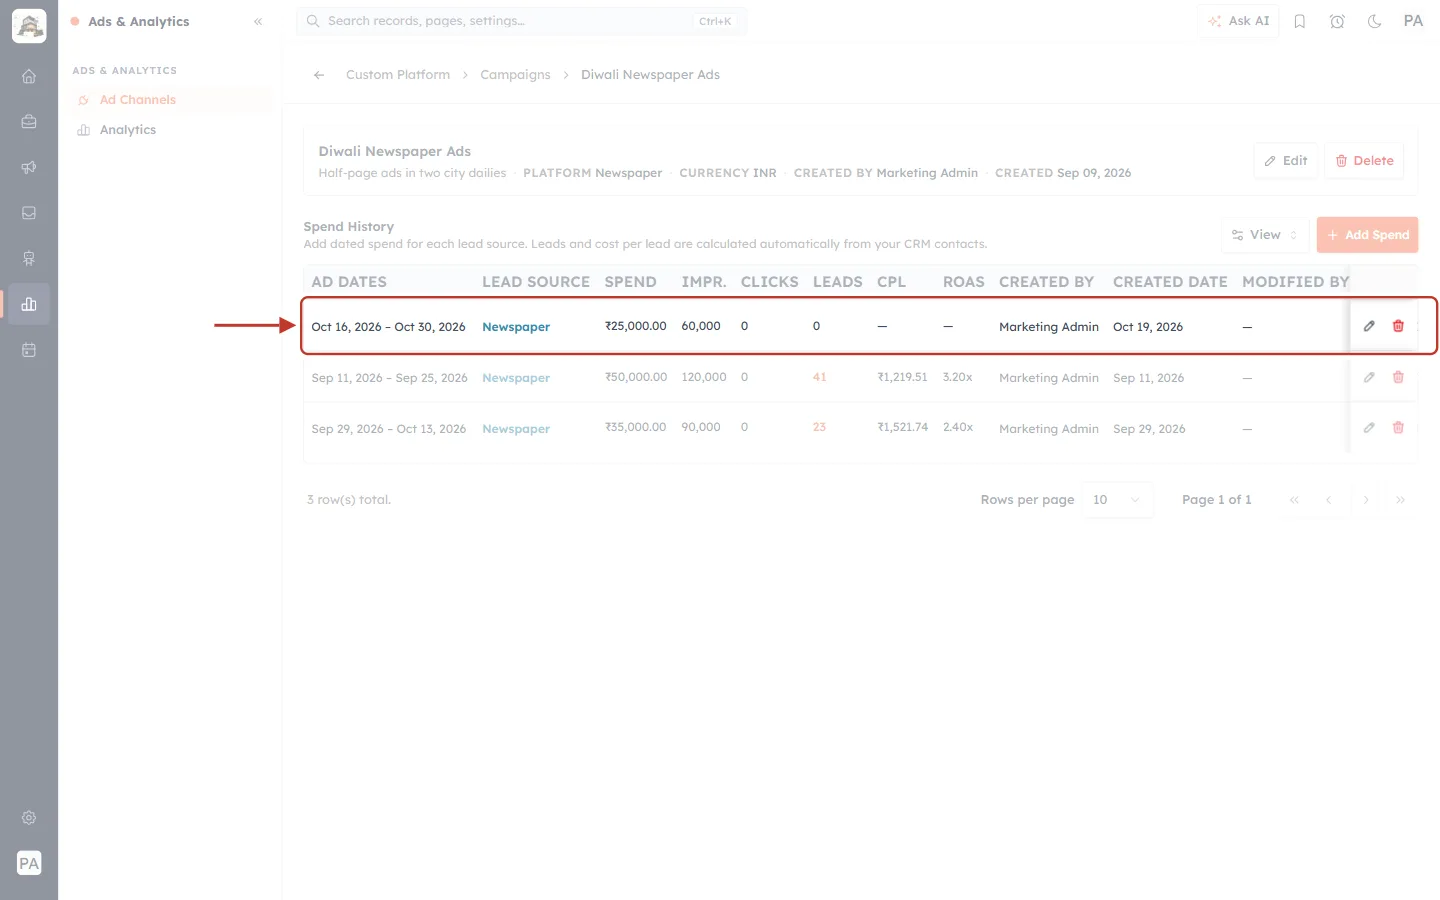Click the app logo in the sidebar
This screenshot has width=1440, height=900.
pos(29,26)
